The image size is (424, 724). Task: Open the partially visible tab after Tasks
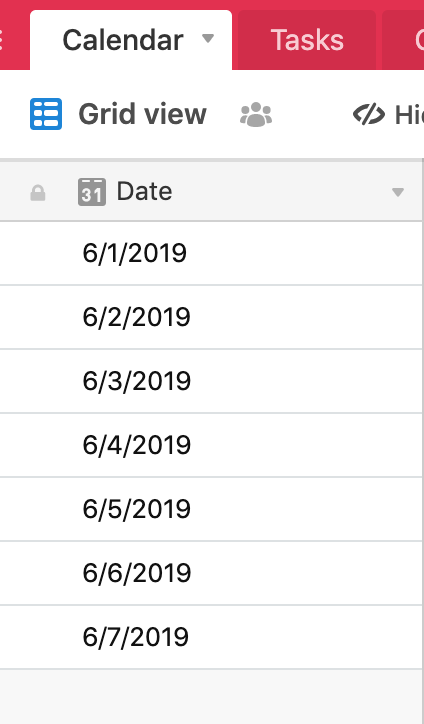click(403, 40)
